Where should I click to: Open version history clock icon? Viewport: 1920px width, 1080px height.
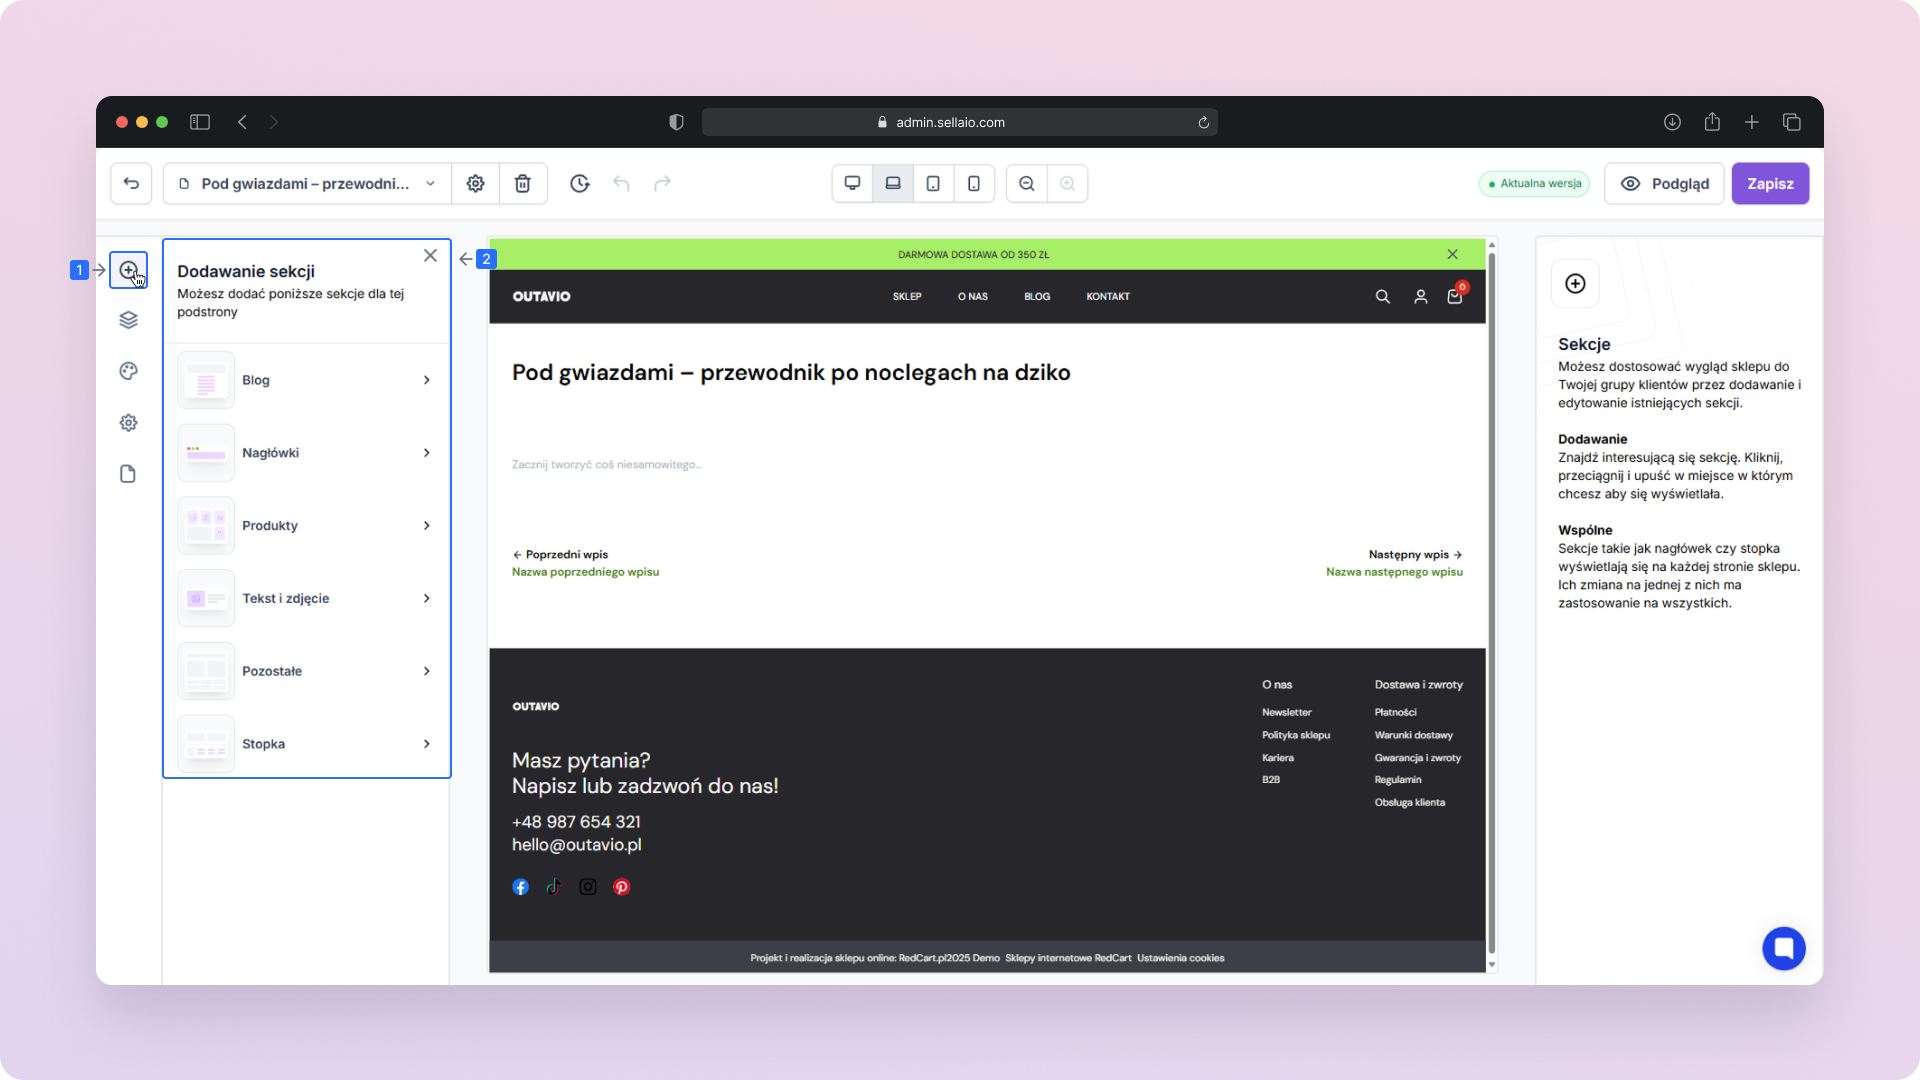pyautogui.click(x=580, y=184)
